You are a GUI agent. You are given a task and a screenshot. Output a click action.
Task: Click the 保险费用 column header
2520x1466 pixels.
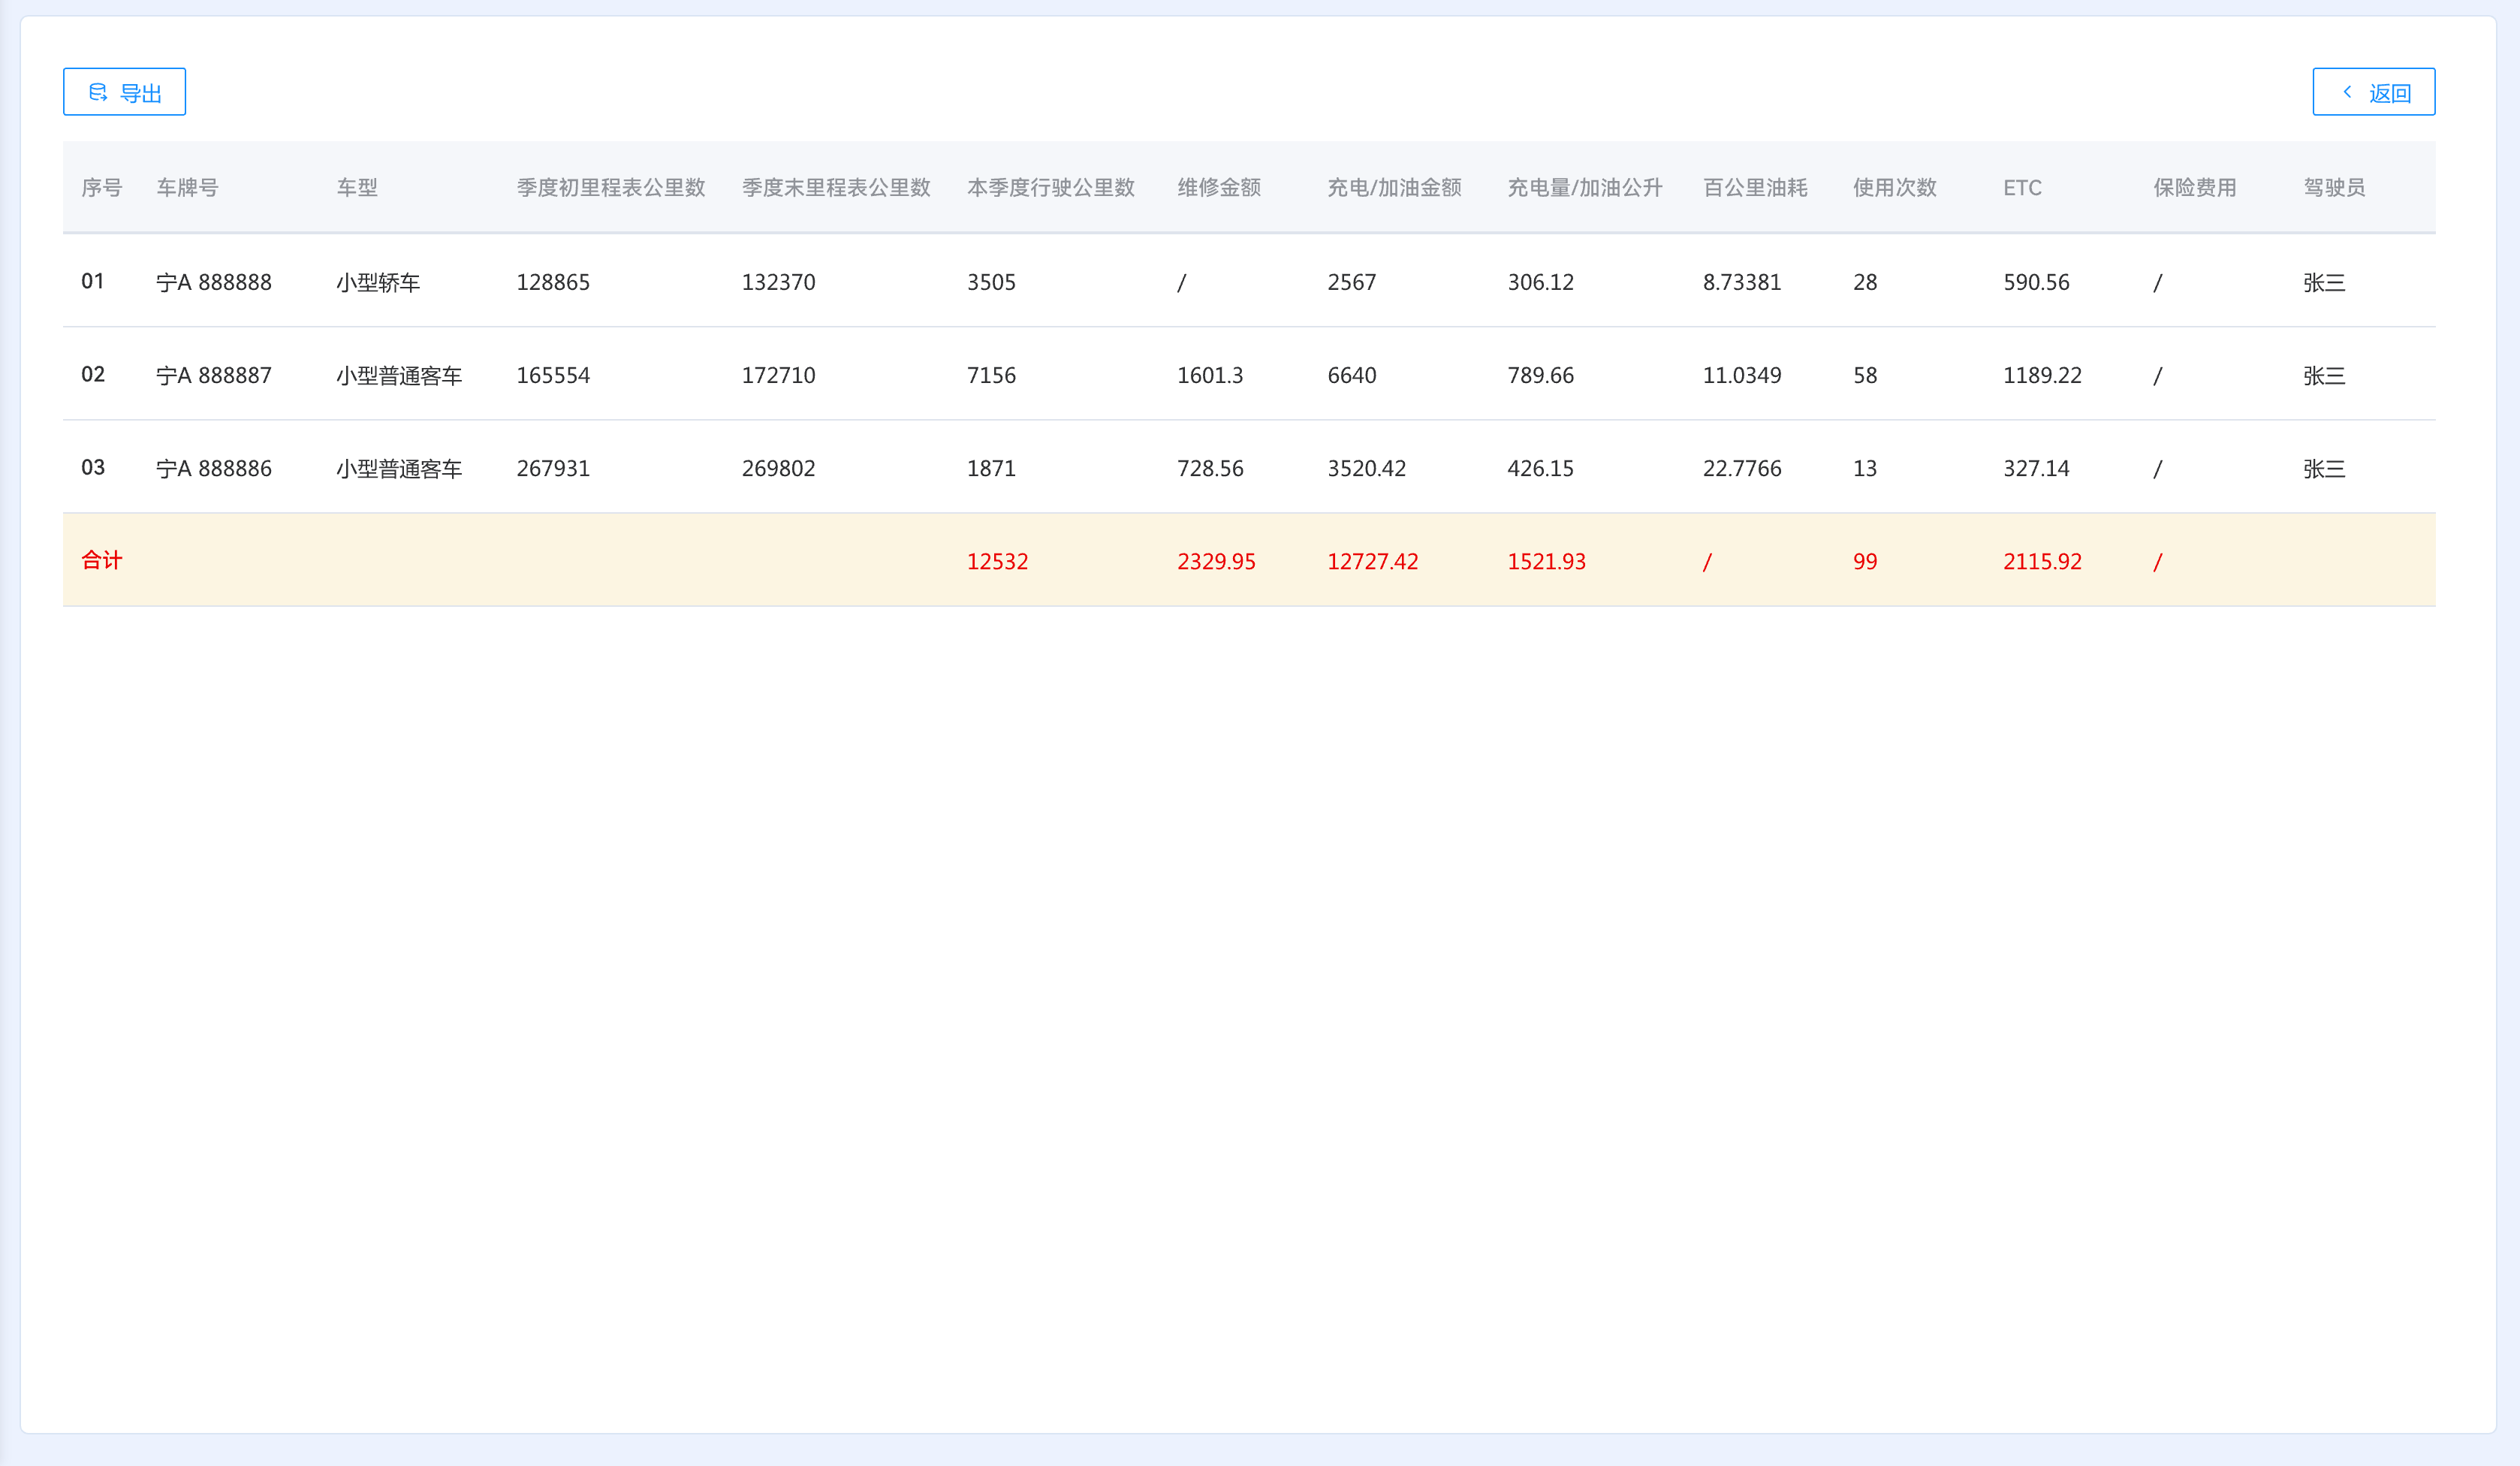point(2194,188)
